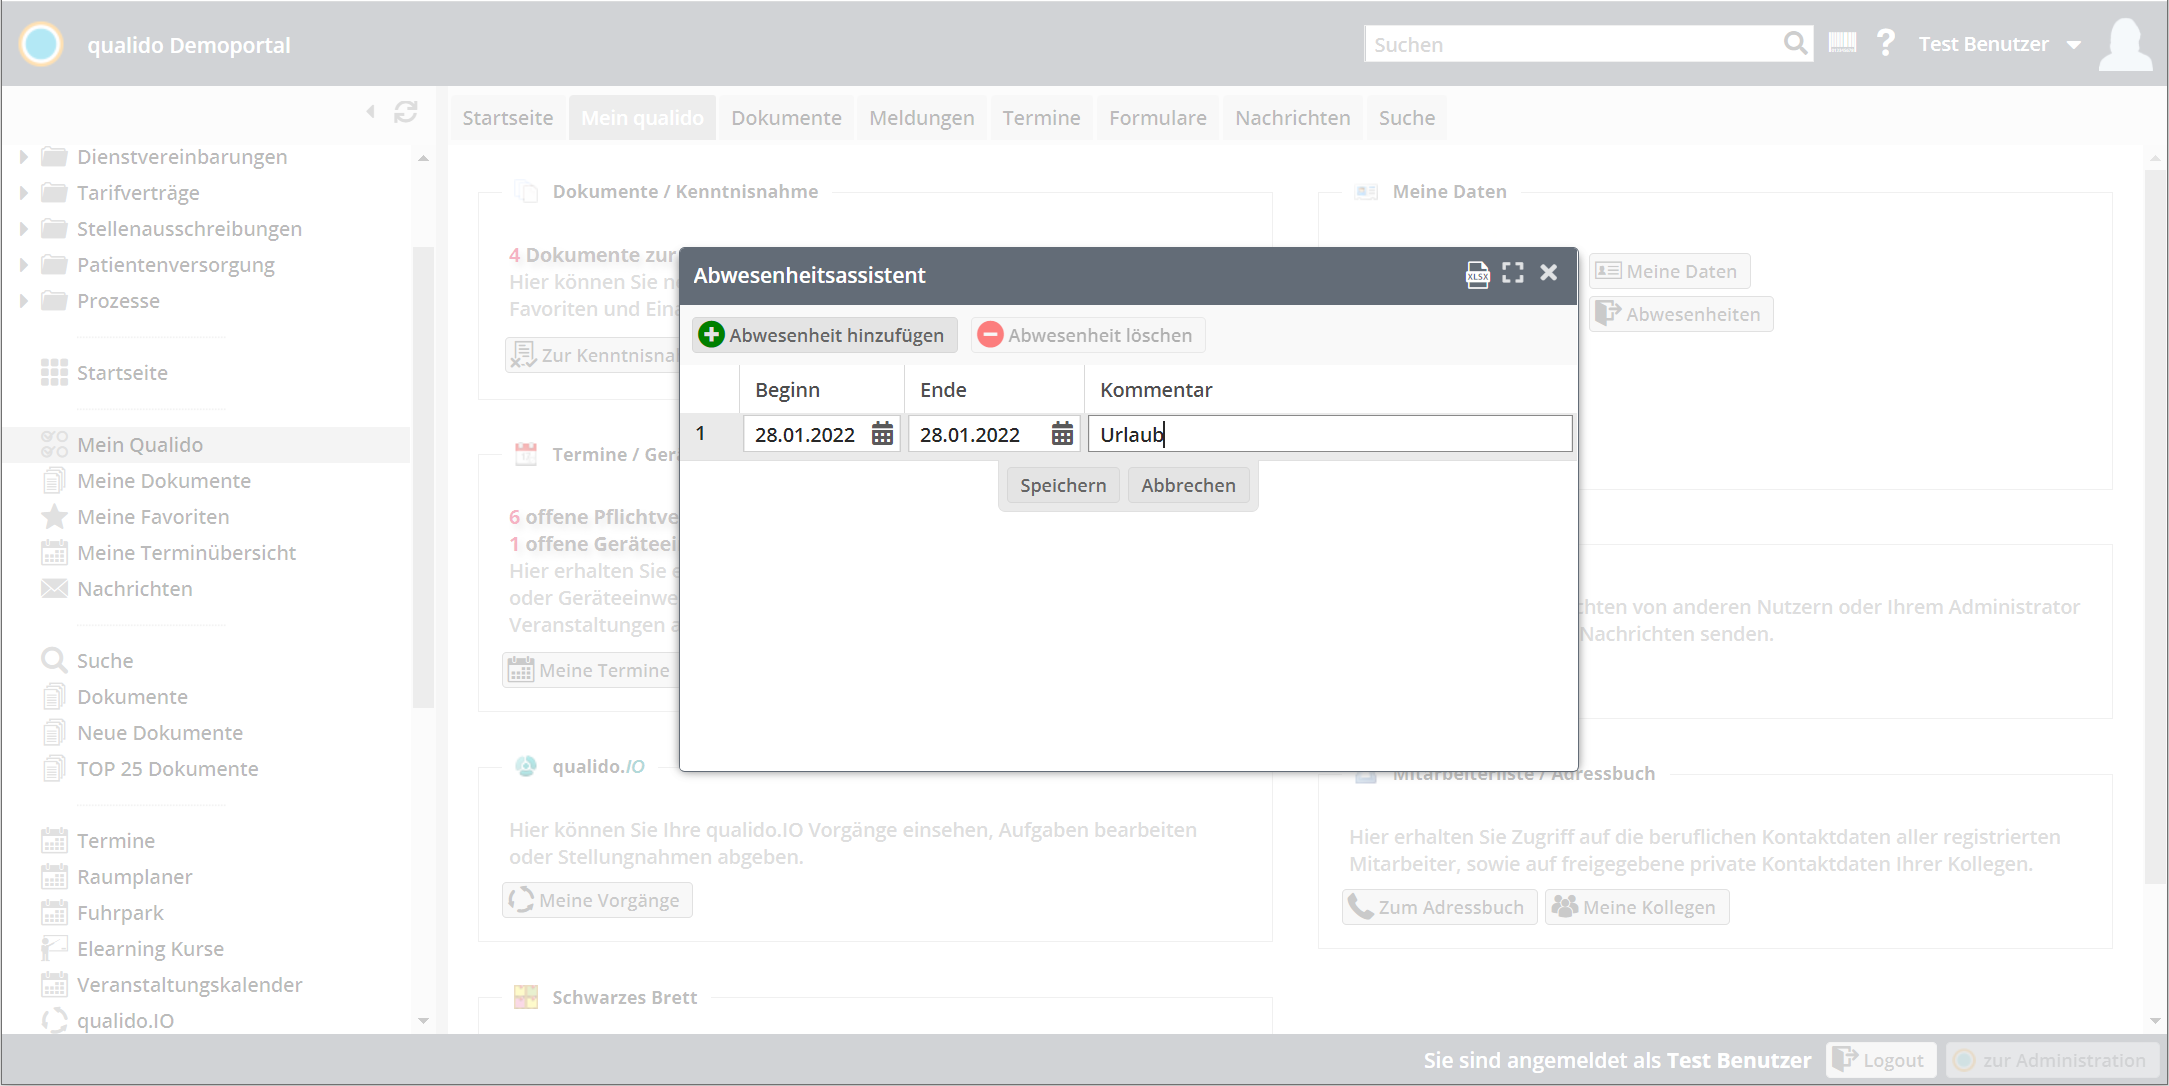Close the Abwesenheitsassistent dialog
This screenshot has height=1086, width=2169.
(1549, 273)
